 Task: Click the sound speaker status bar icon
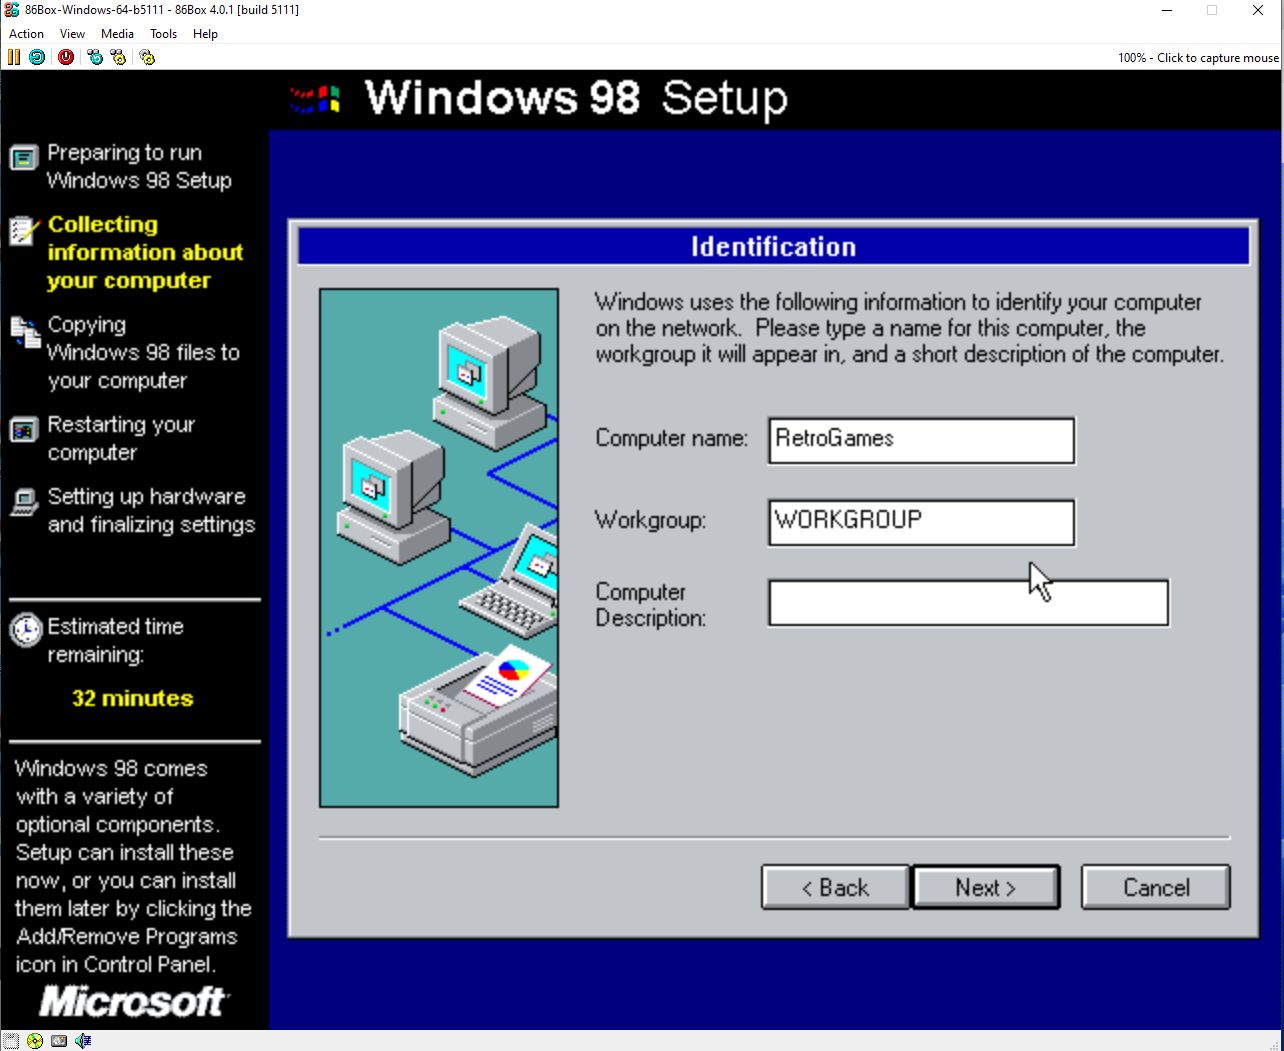(83, 1041)
